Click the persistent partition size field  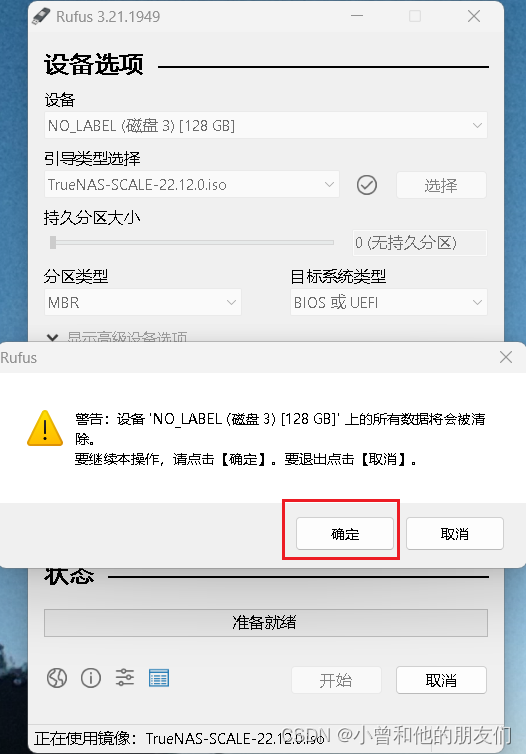pos(420,243)
